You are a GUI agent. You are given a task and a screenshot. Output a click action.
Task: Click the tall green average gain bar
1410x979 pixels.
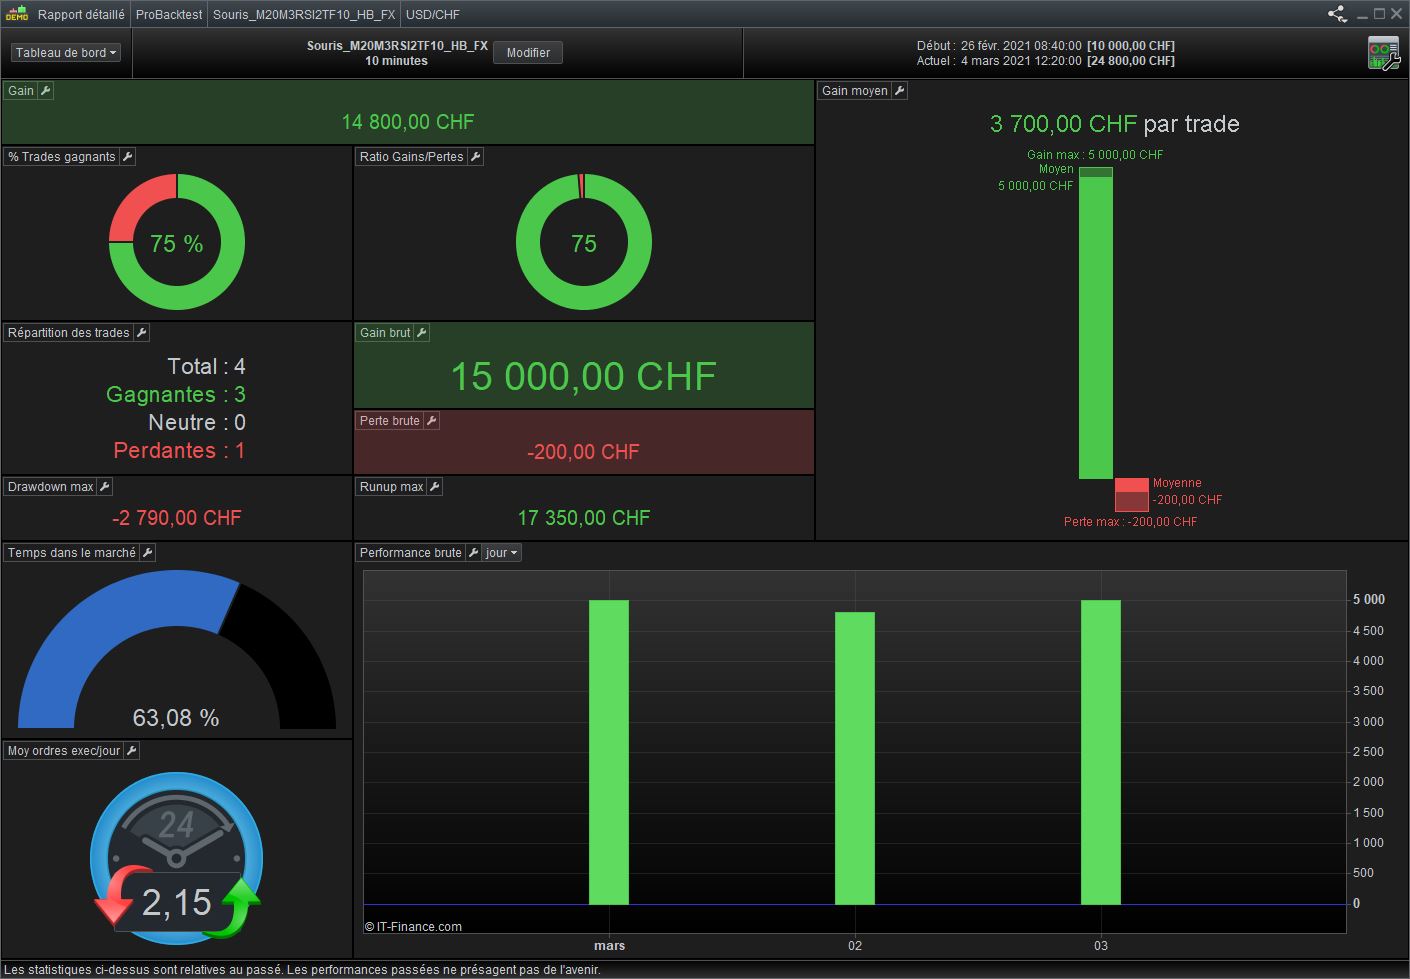tap(1096, 323)
